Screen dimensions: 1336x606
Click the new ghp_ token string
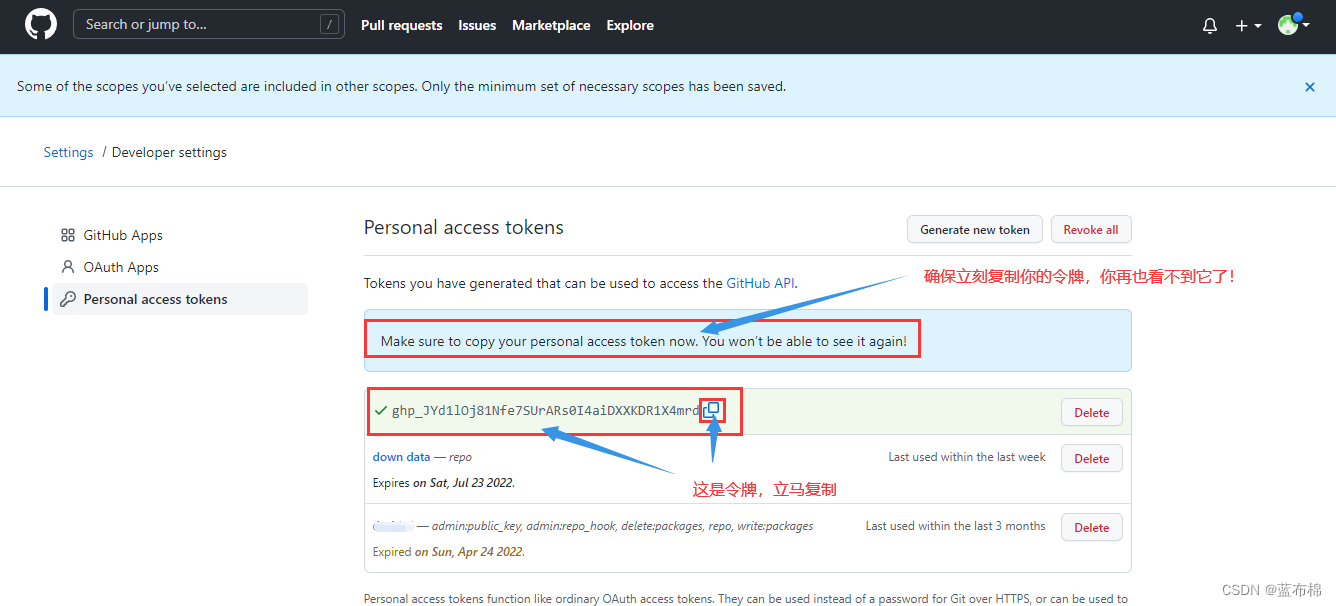click(546, 411)
